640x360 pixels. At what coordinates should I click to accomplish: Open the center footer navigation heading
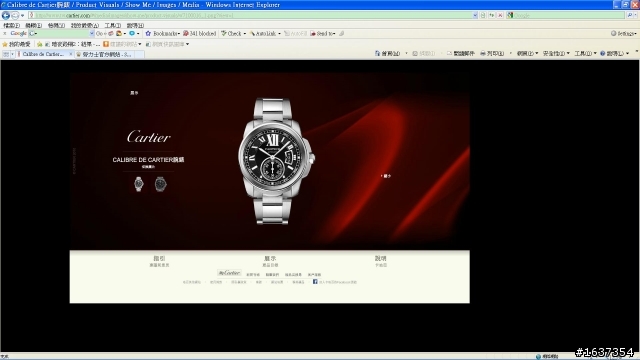pyautogui.click(x=270, y=258)
